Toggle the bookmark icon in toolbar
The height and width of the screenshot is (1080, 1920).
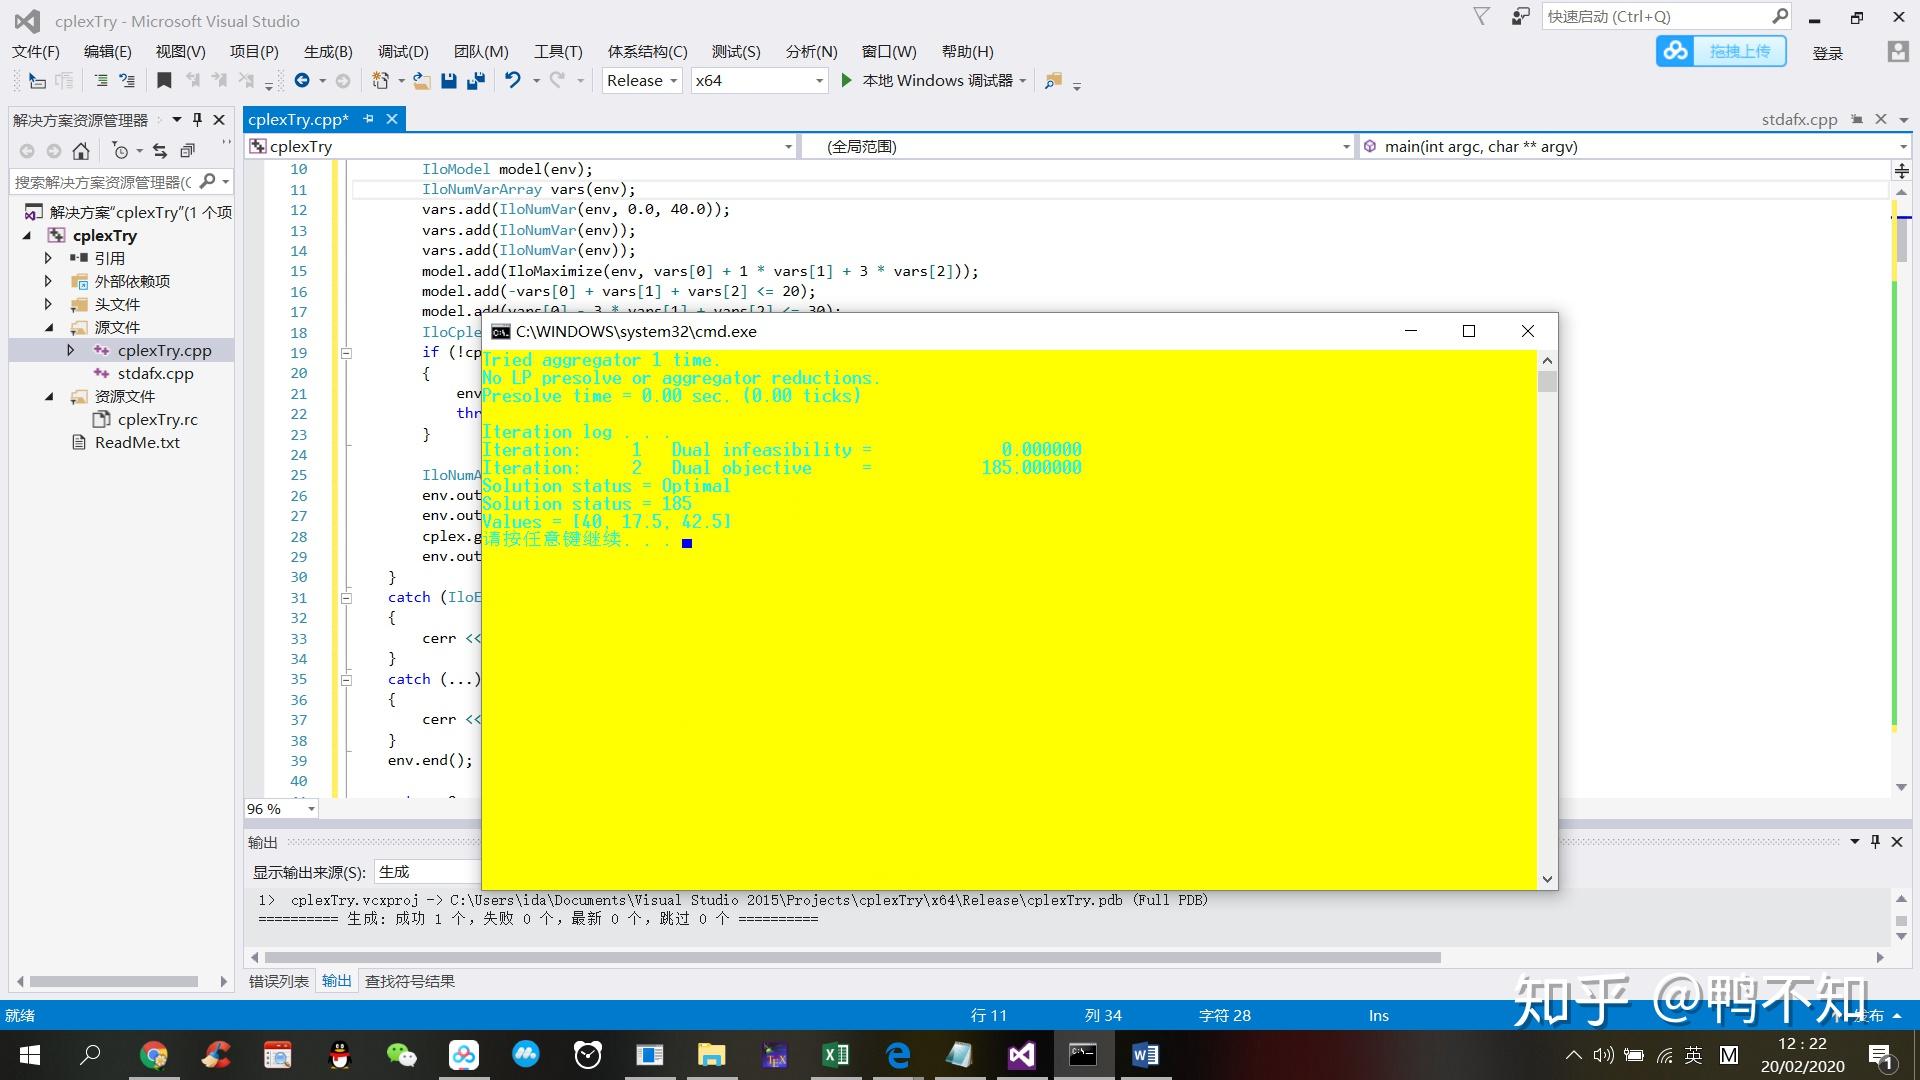[x=165, y=81]
